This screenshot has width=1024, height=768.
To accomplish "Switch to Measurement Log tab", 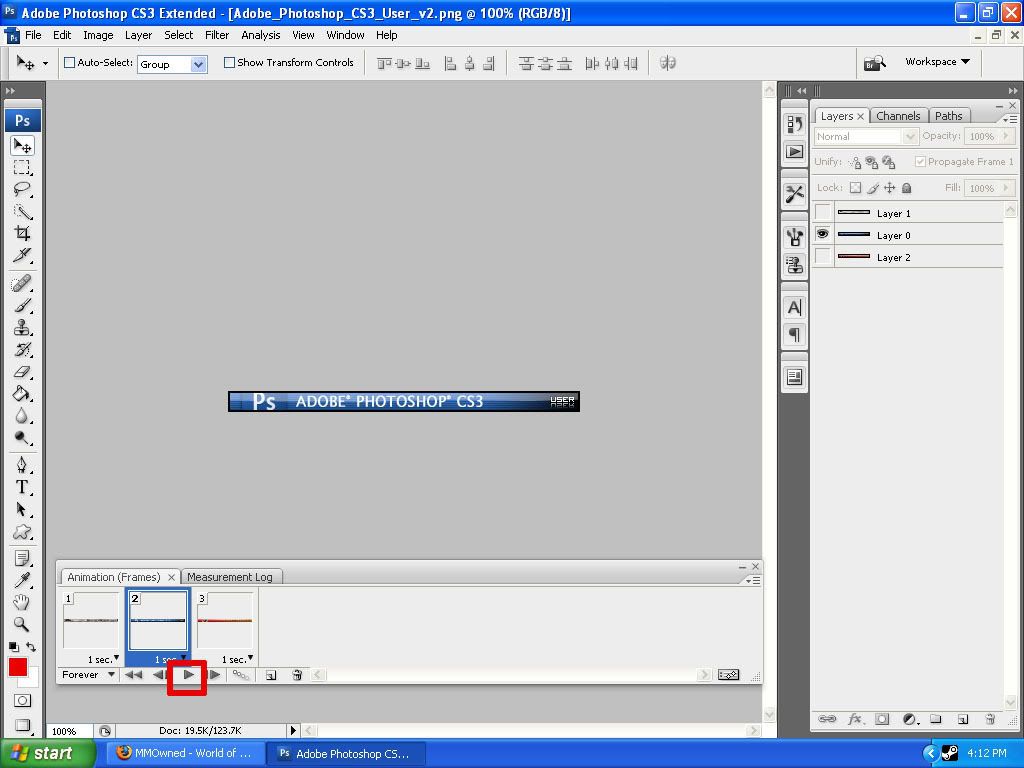I will [x=230, y=577].
